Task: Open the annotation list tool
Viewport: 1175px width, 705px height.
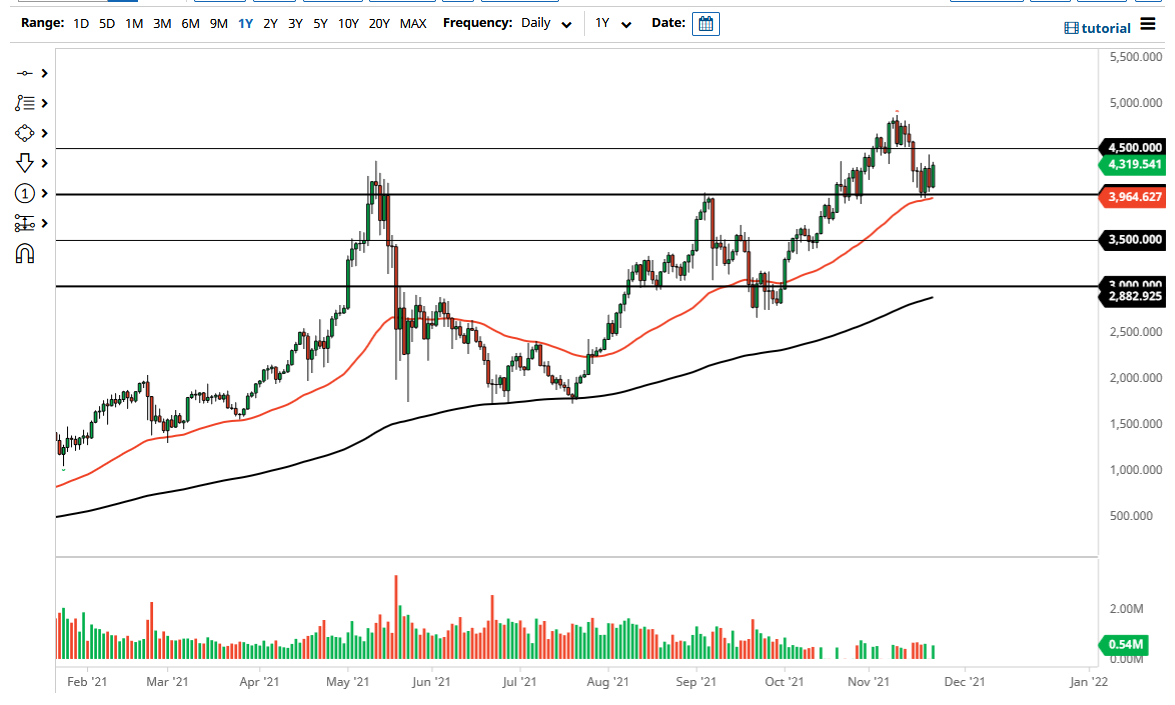Action: pyautogui.click(x=24, y=103)
